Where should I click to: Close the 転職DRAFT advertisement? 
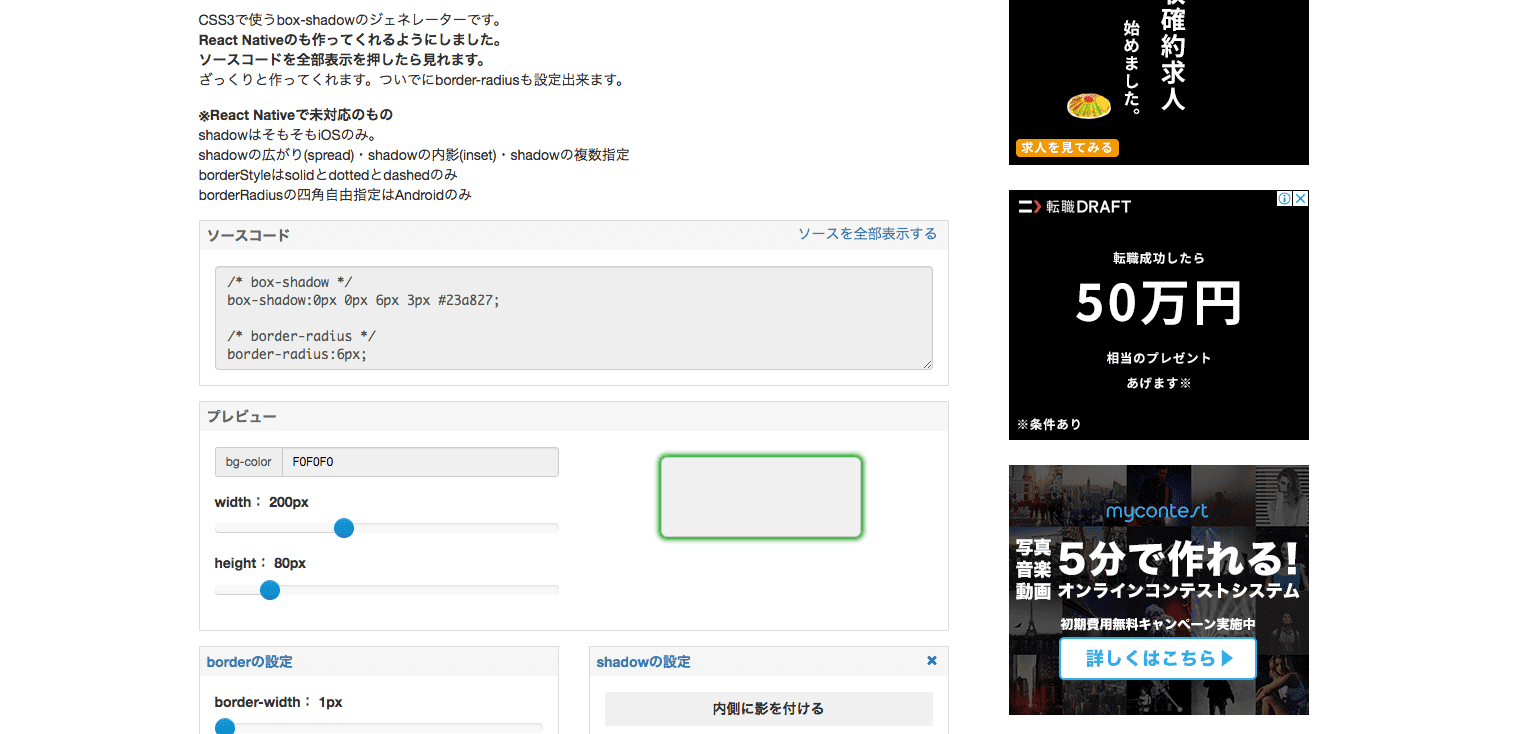1300,199
